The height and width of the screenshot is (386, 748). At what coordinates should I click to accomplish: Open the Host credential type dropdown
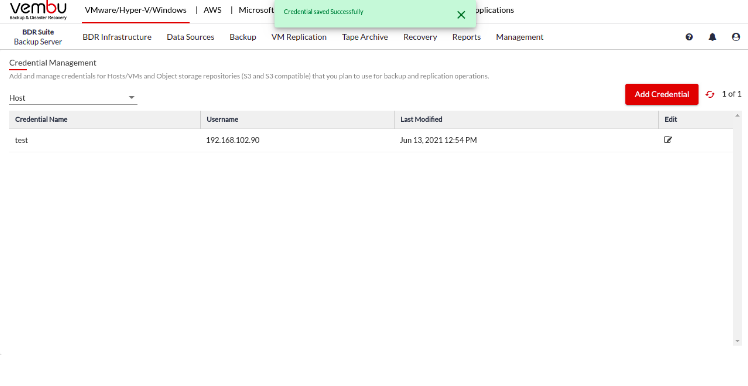(73, 98)
